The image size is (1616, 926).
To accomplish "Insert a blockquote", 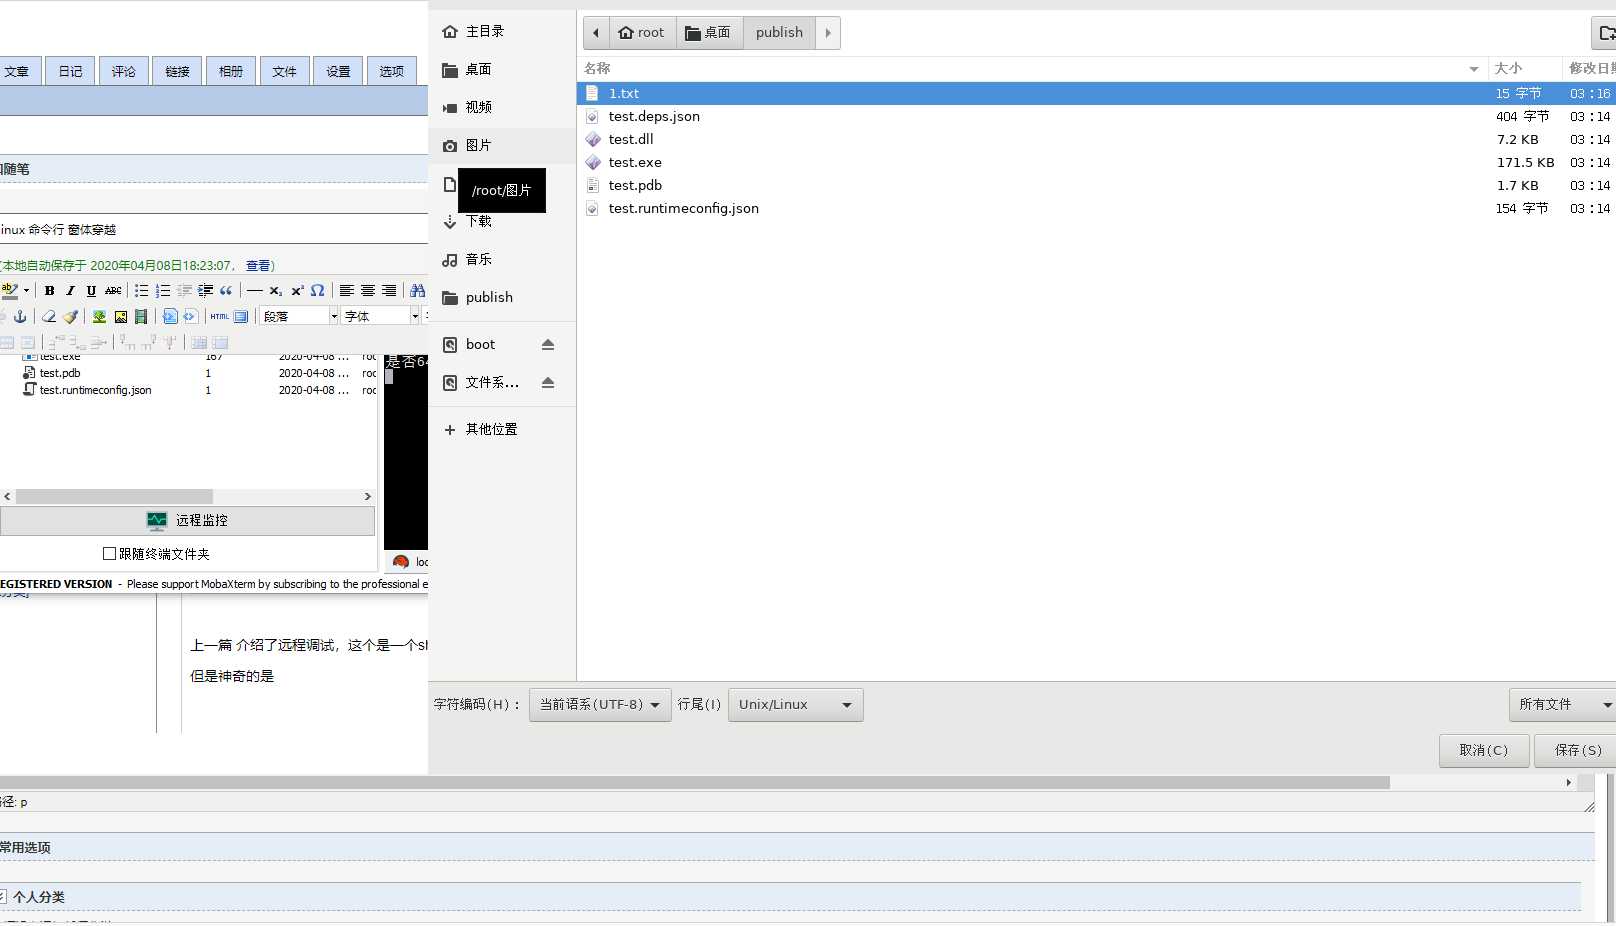I will click(226, 291).
